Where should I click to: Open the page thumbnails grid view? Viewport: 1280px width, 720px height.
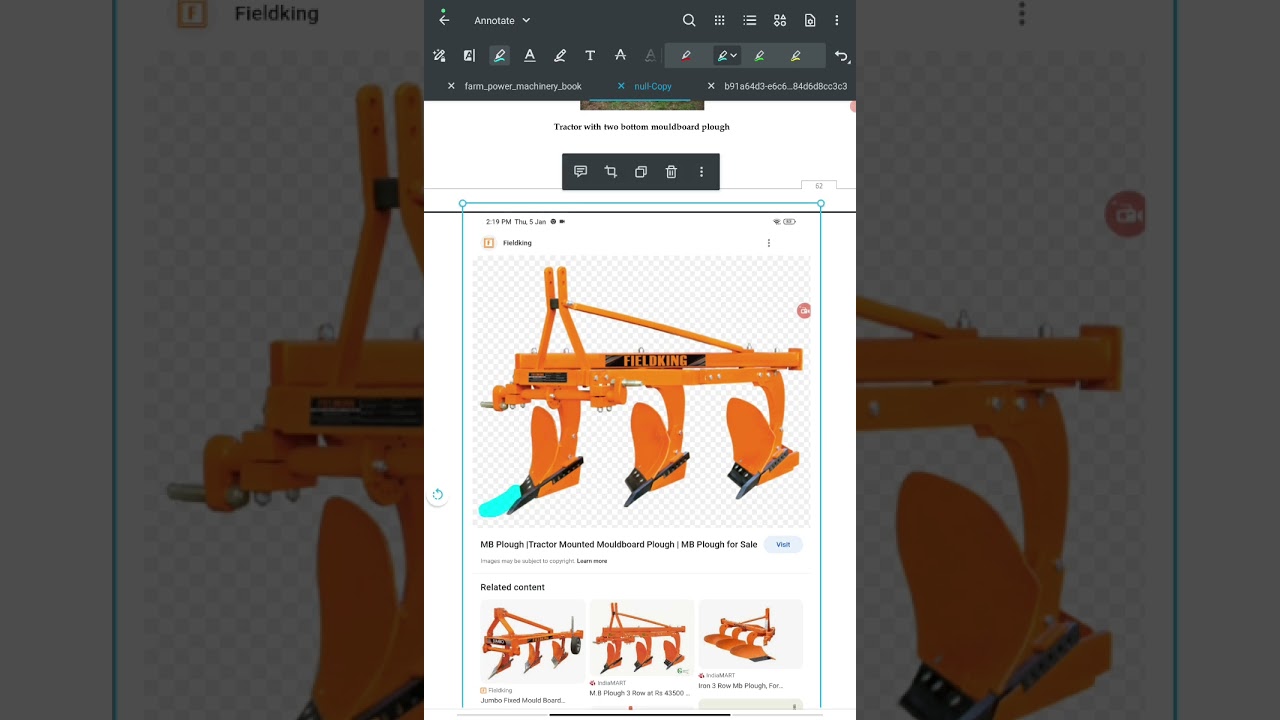719,20
